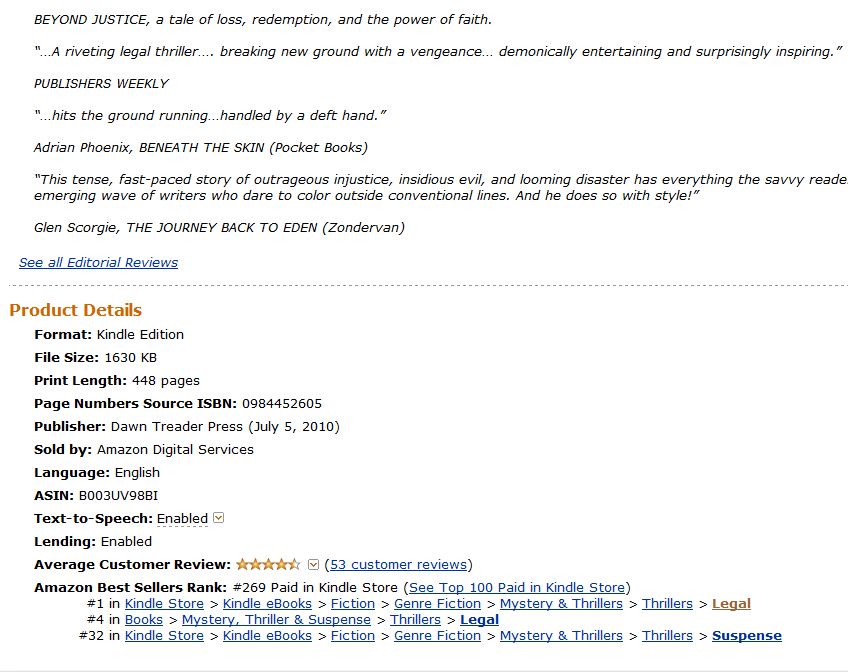Open the Books link in the #4 rank row
This screenshot has height=672, width=848.
tap(144, 620)
